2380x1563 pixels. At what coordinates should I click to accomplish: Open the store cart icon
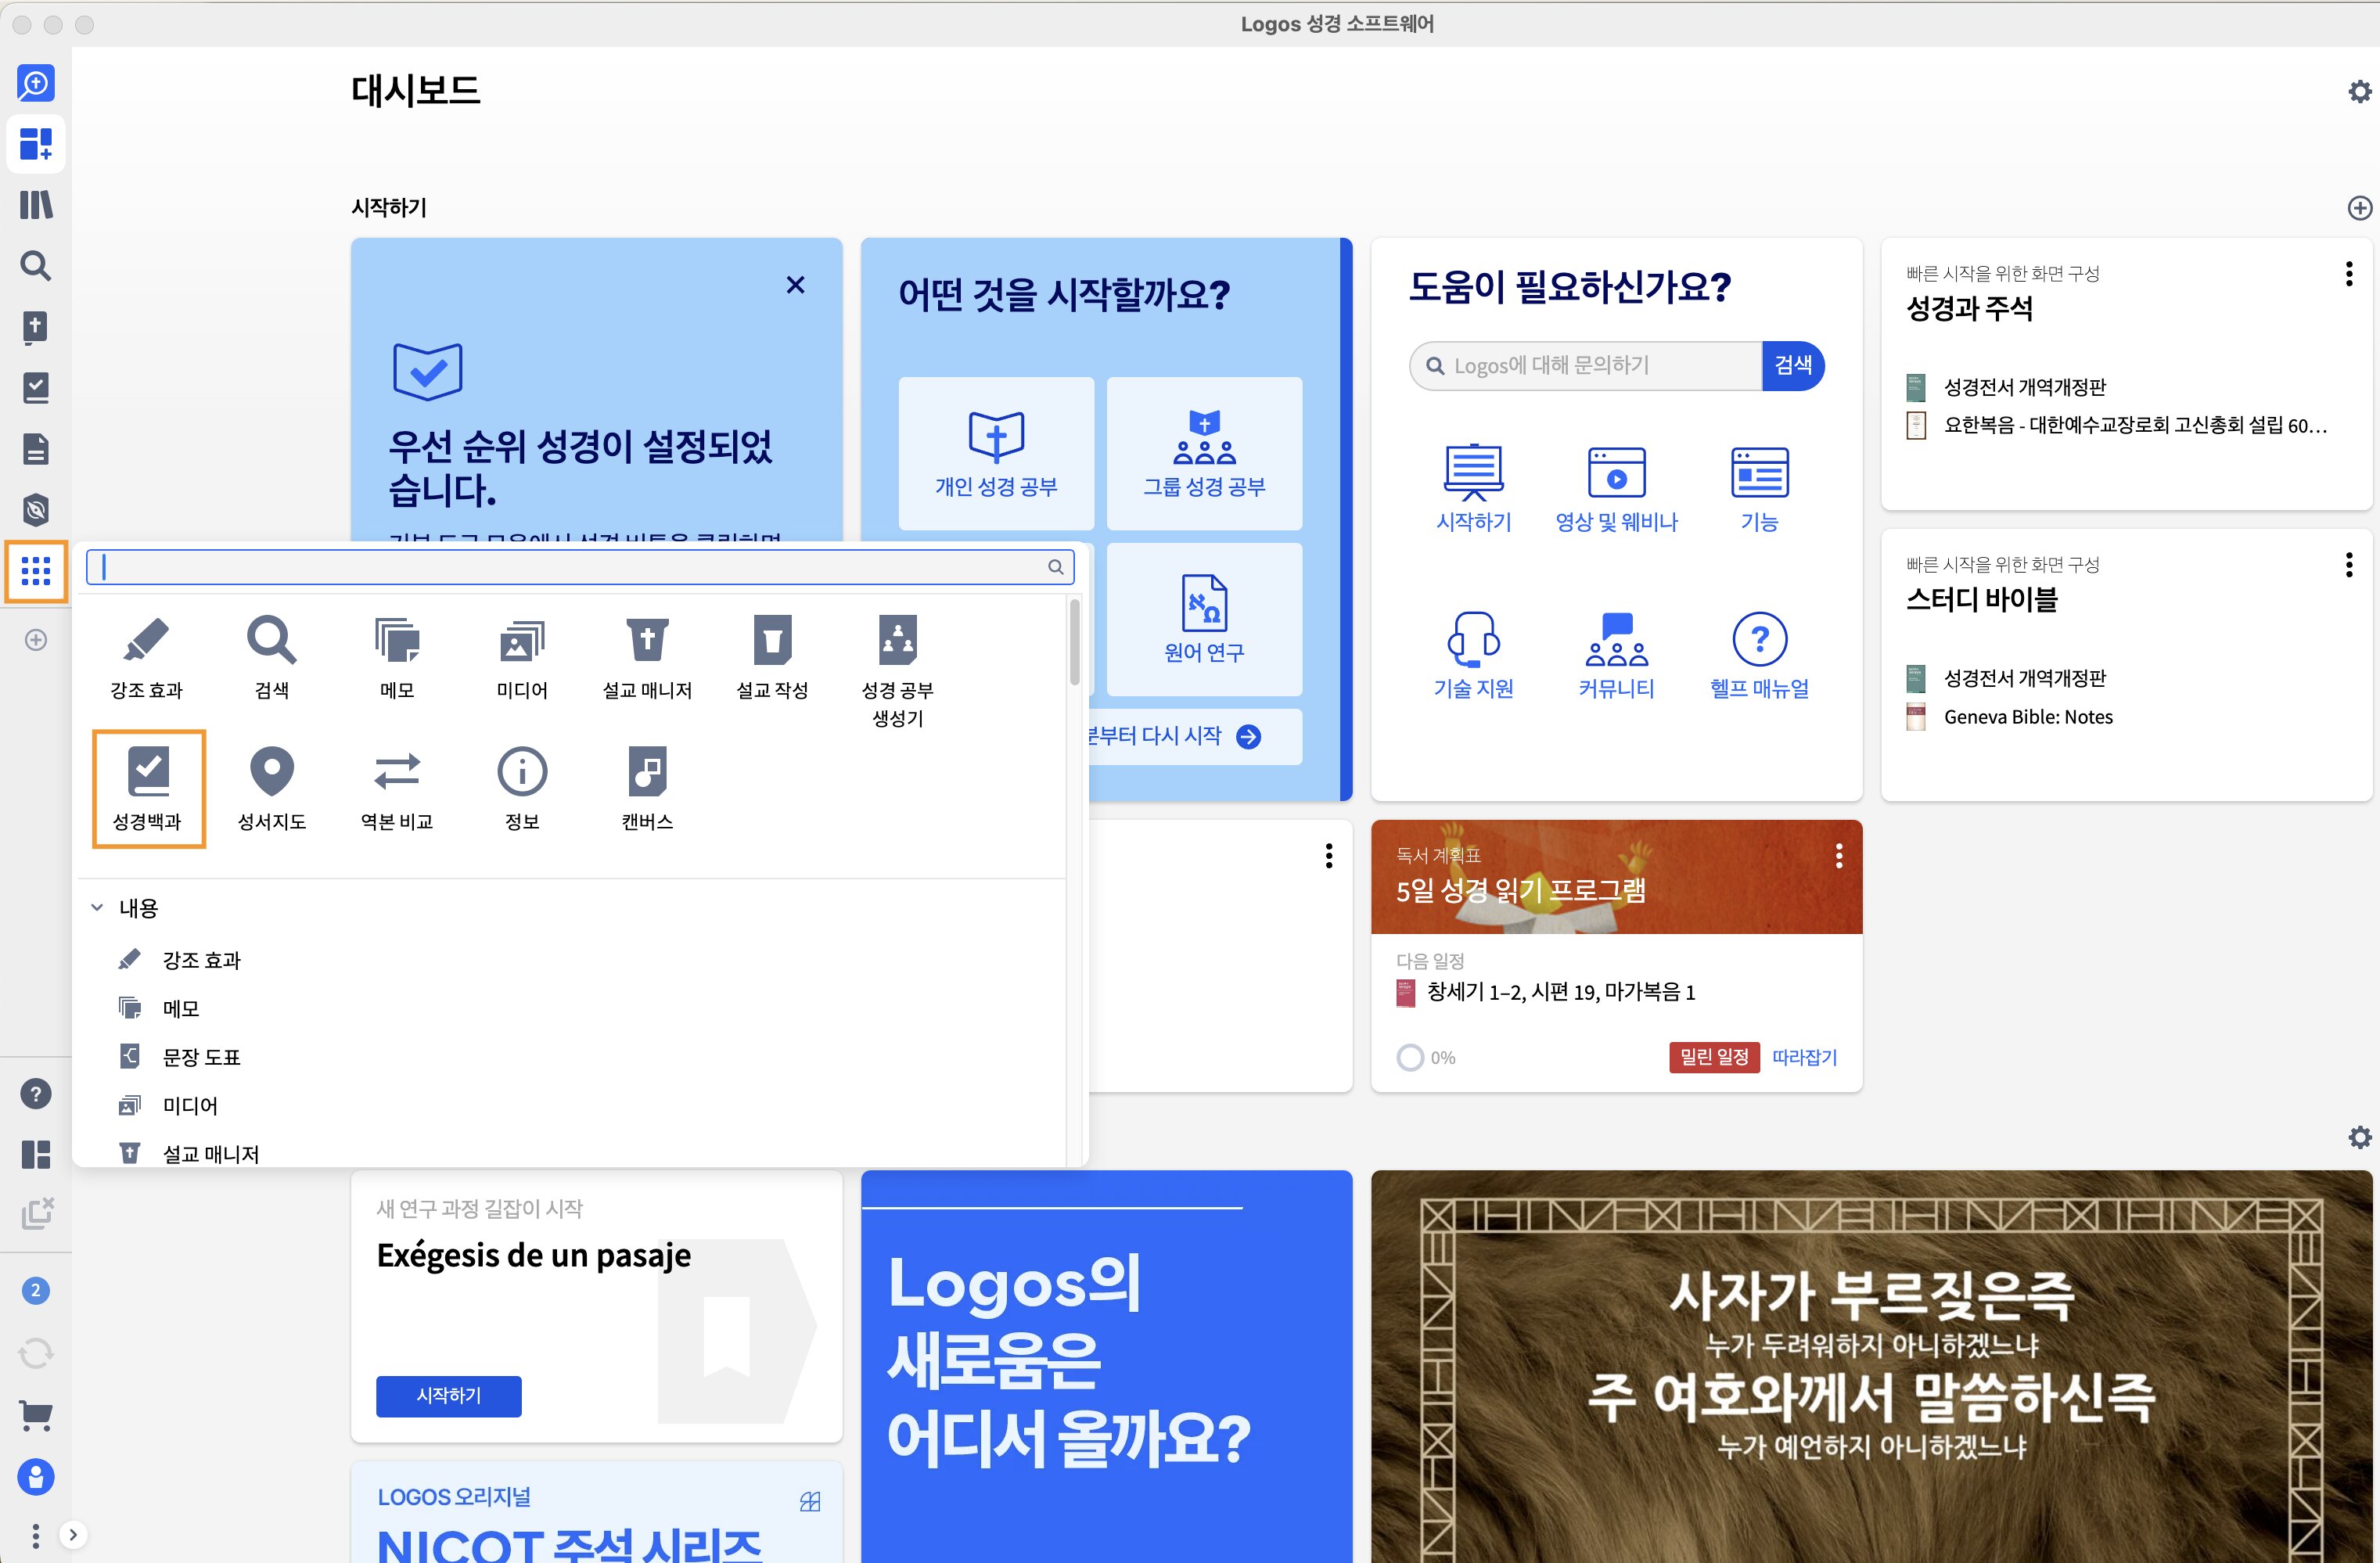click(x=36, y=1414)
